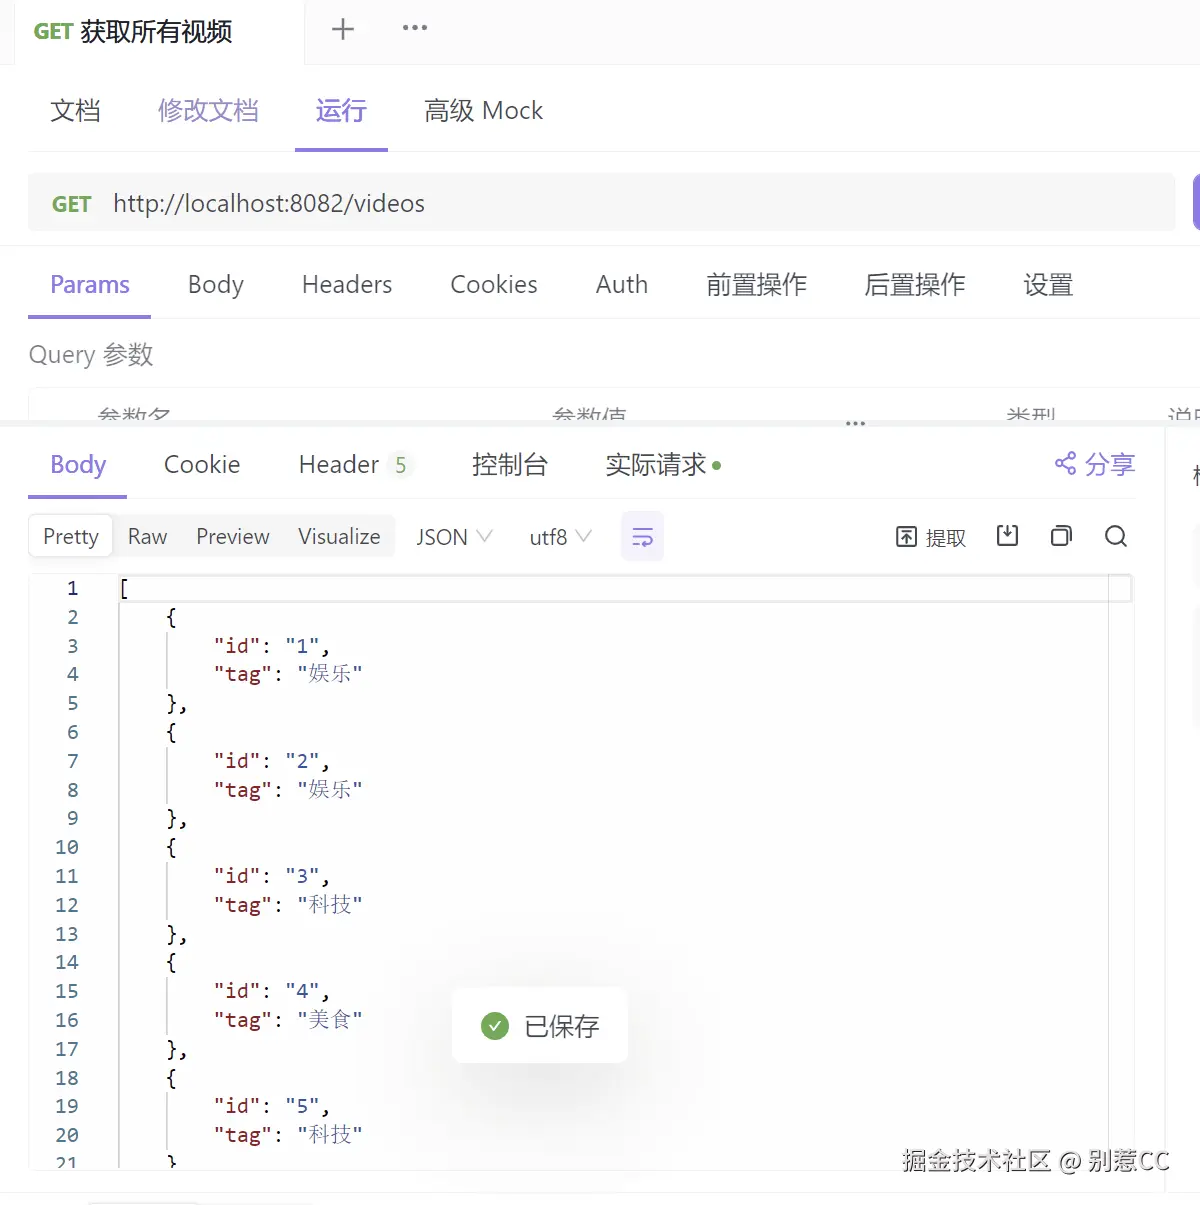The height and width of the screenshot is (1205, 1200).
Task: Toggle word wrap for the response body
Action: point(642,536)
